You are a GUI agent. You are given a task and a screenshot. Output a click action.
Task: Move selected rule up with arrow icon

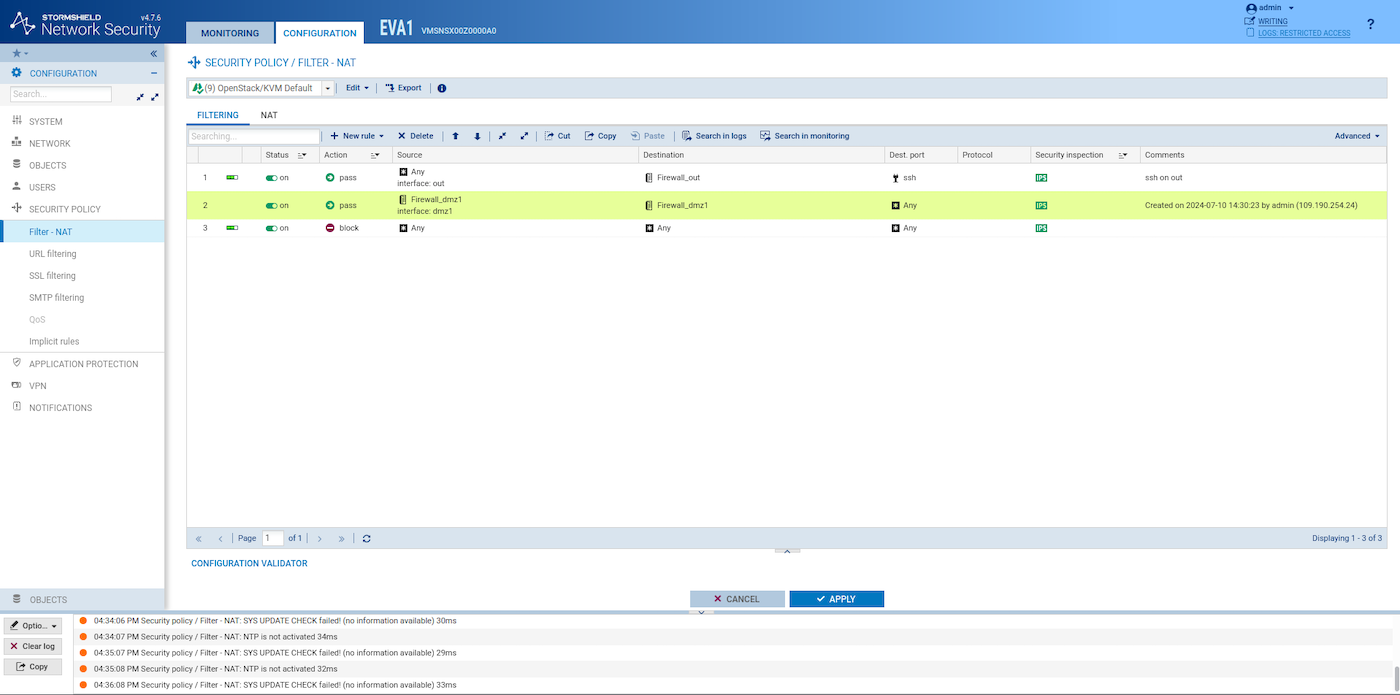(x=456, y=136)
